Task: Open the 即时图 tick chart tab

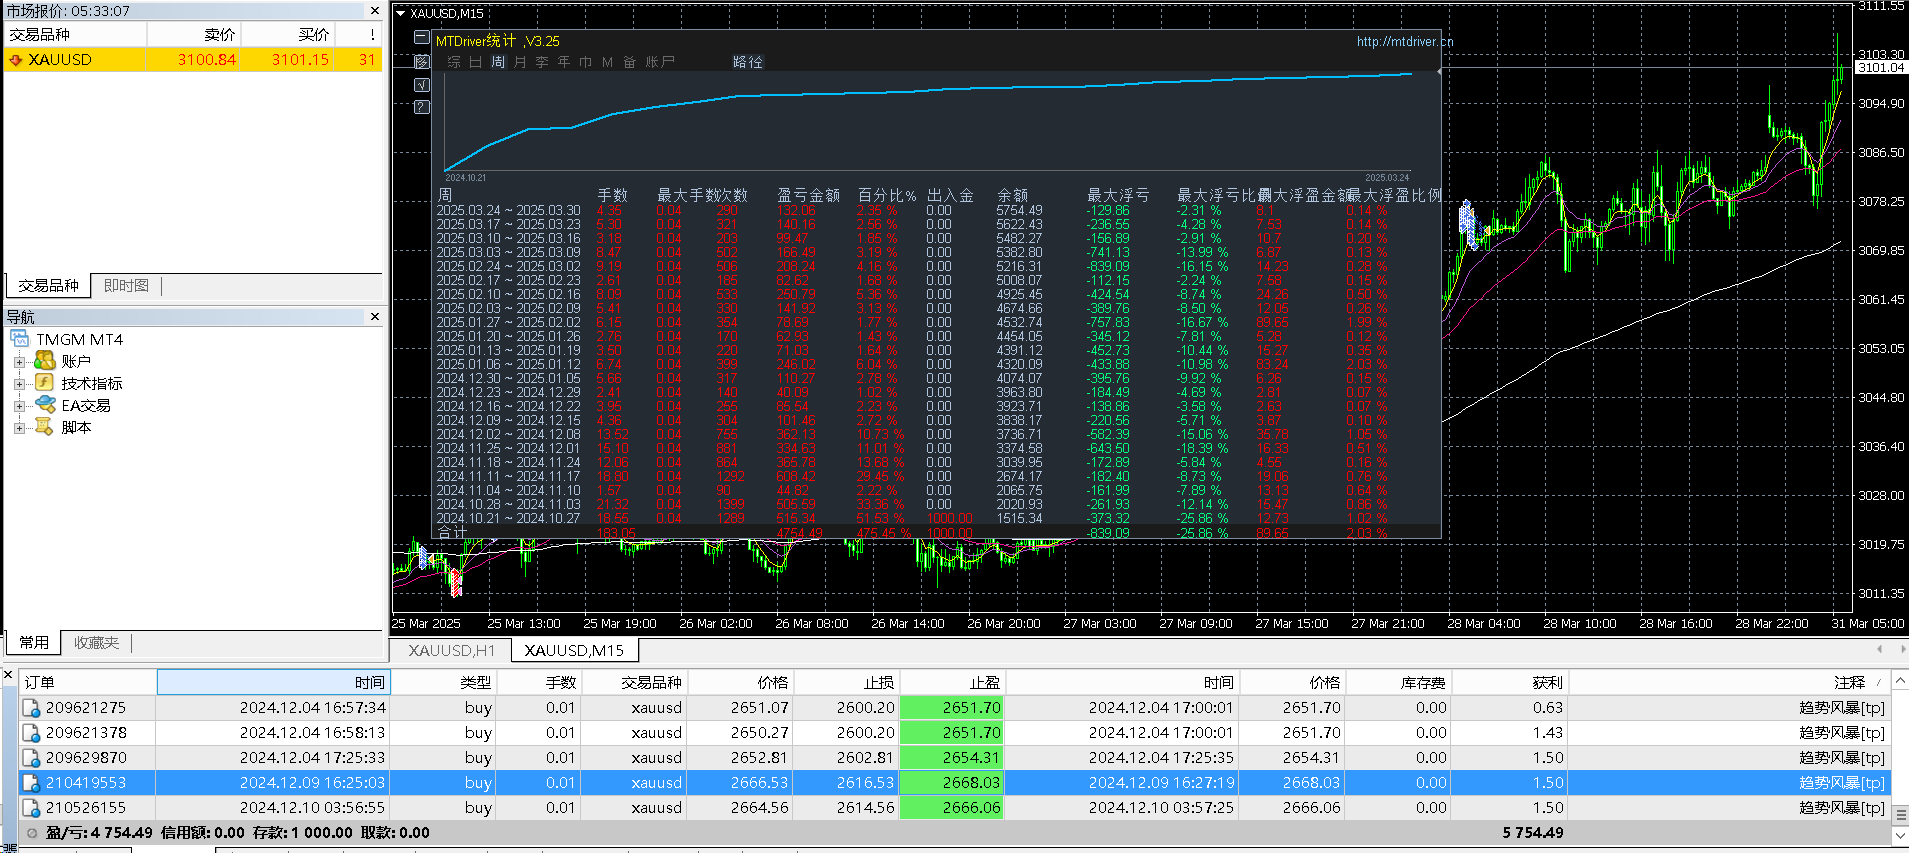Action: tap(126, 286)
